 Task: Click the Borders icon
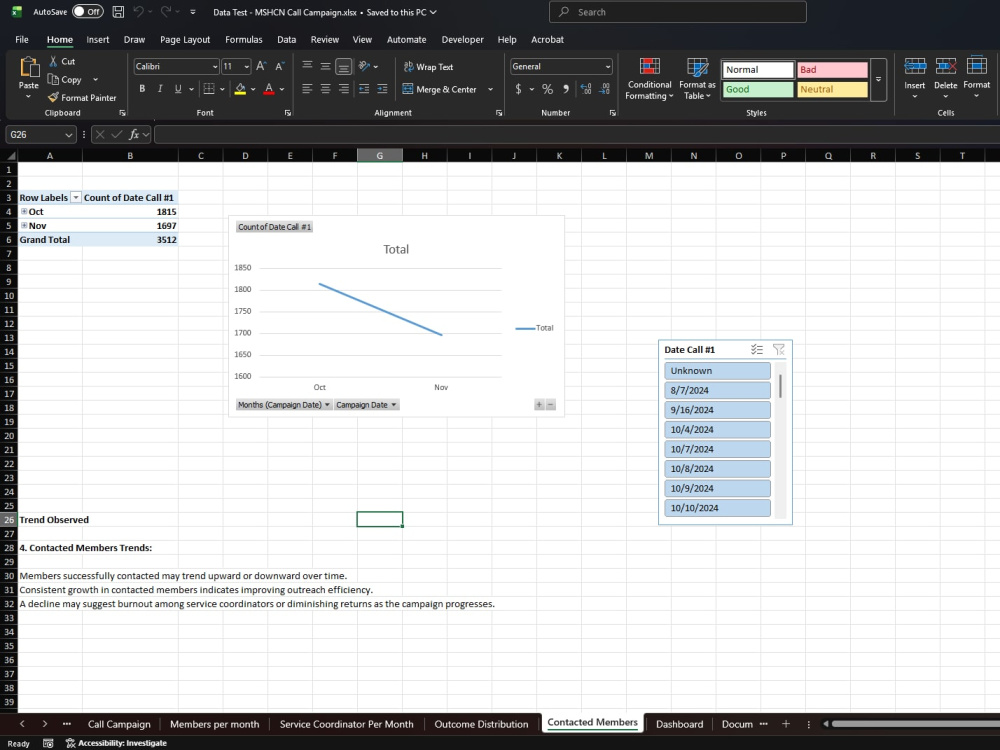click(209, 89)
